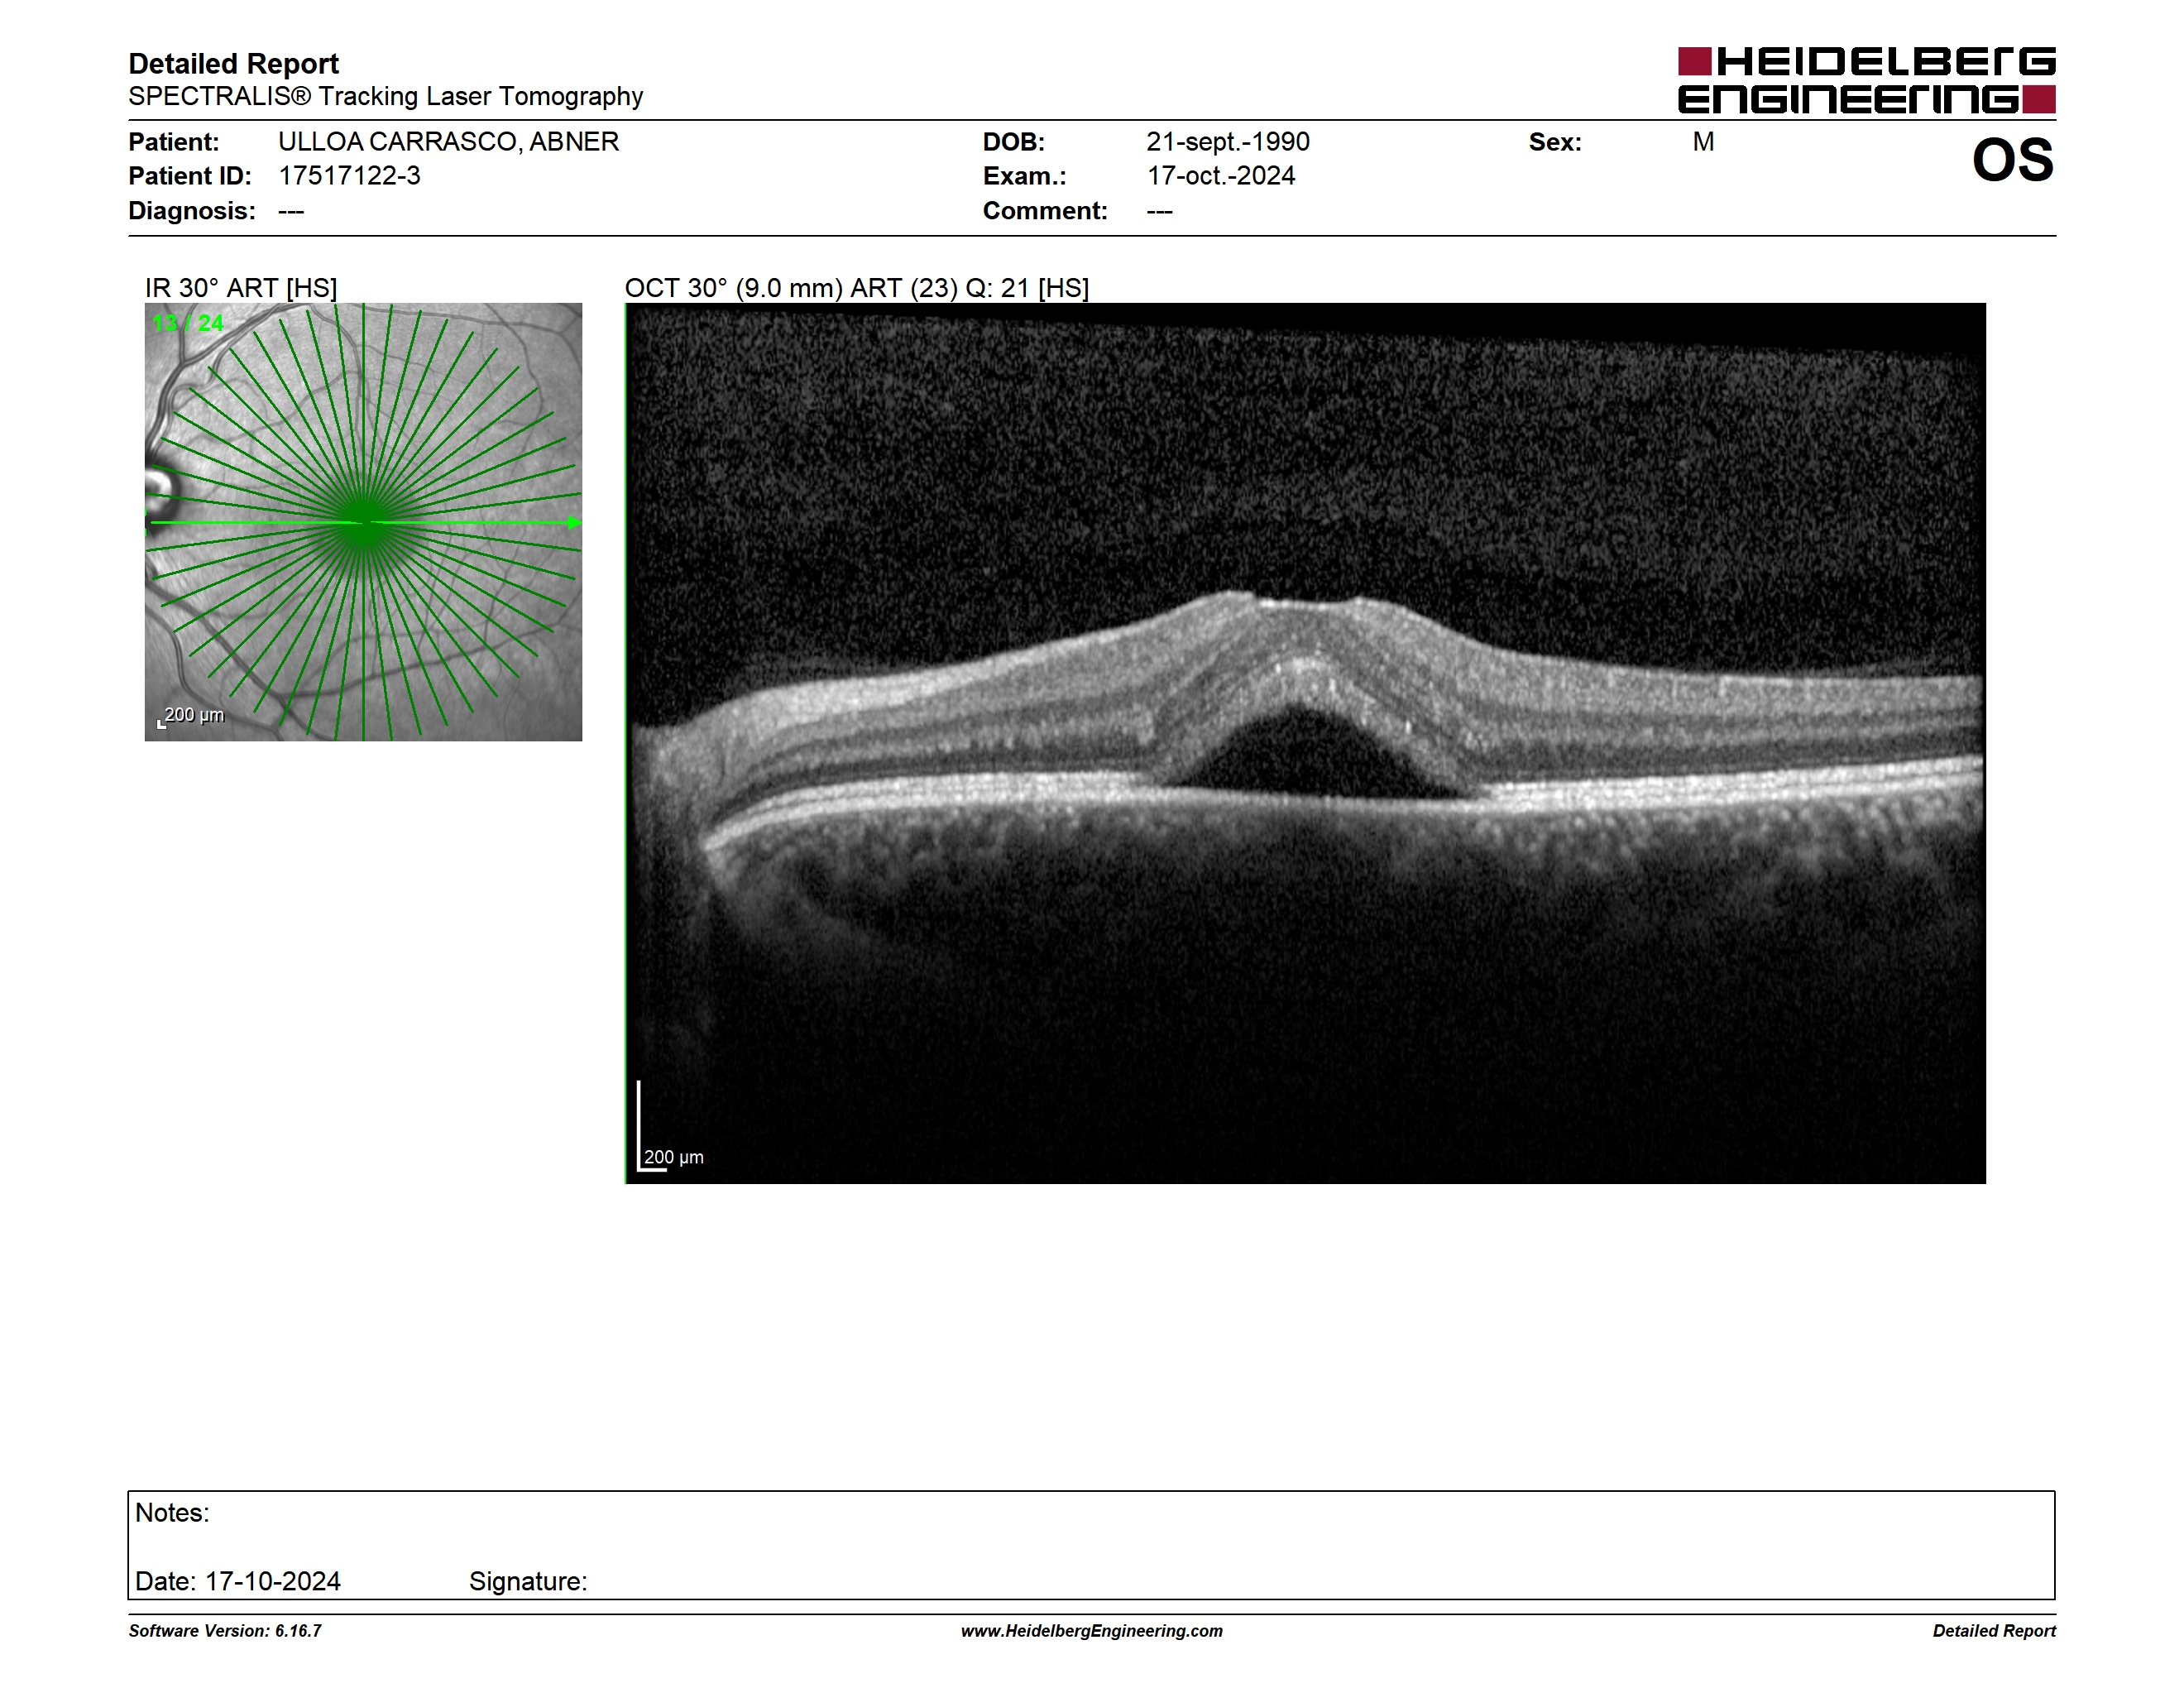Click the Heidelberg Engineering logo

[x=1866, y=80]
